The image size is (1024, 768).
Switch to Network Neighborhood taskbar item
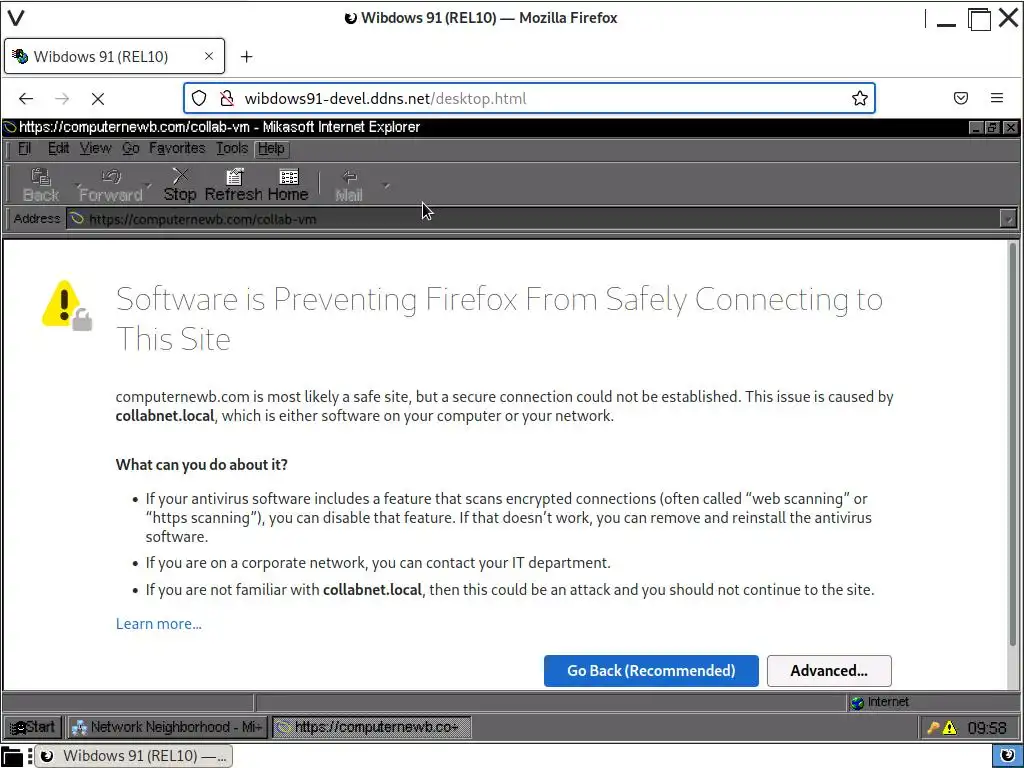(x=167, y=727)
